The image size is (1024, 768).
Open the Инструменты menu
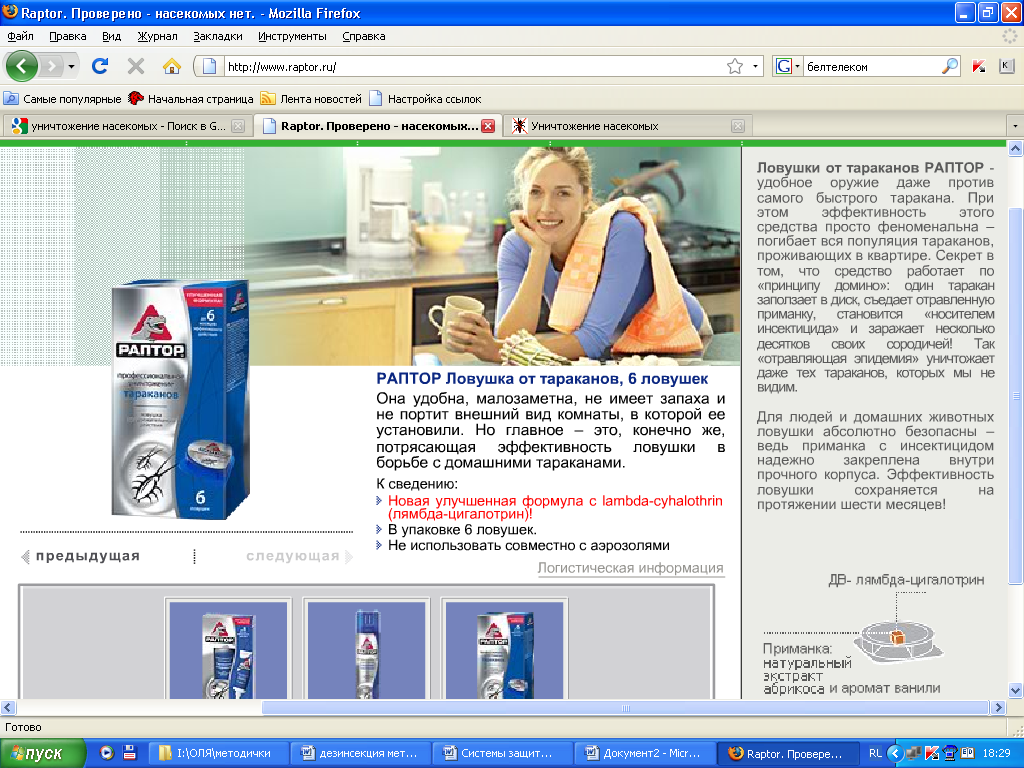[x=292, y=37]
